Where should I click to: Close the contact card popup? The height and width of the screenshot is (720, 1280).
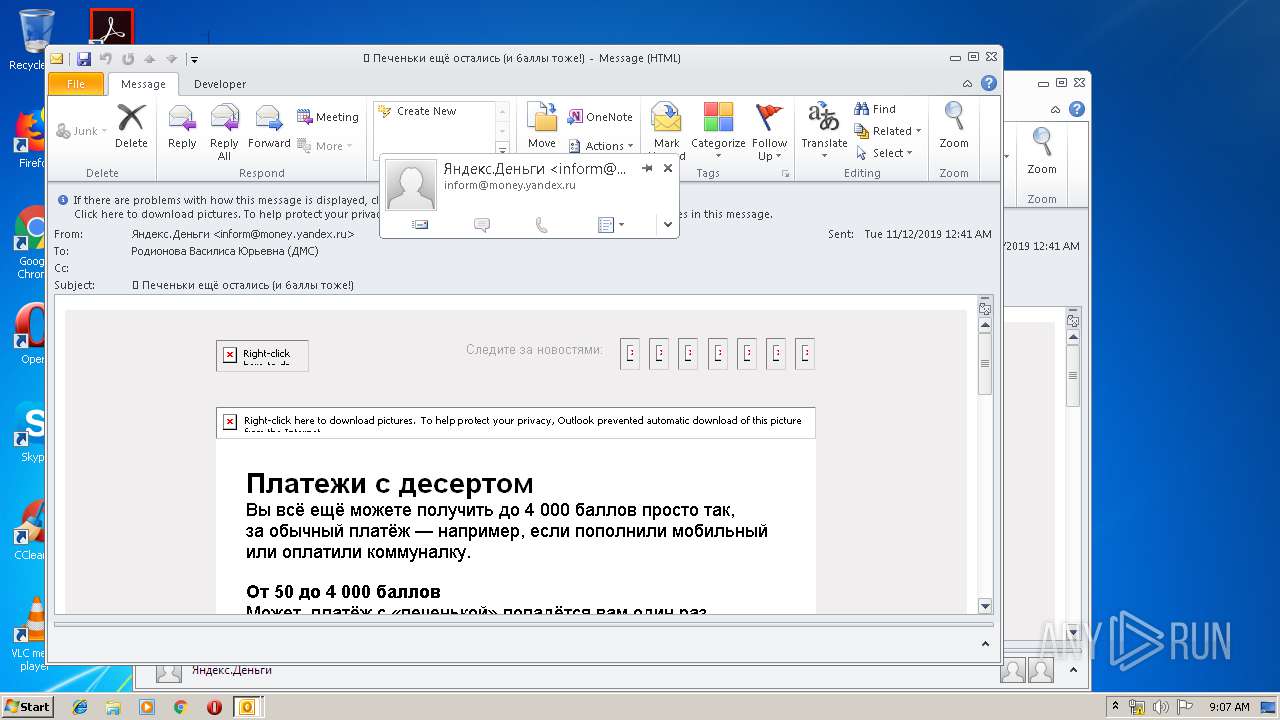668,168
